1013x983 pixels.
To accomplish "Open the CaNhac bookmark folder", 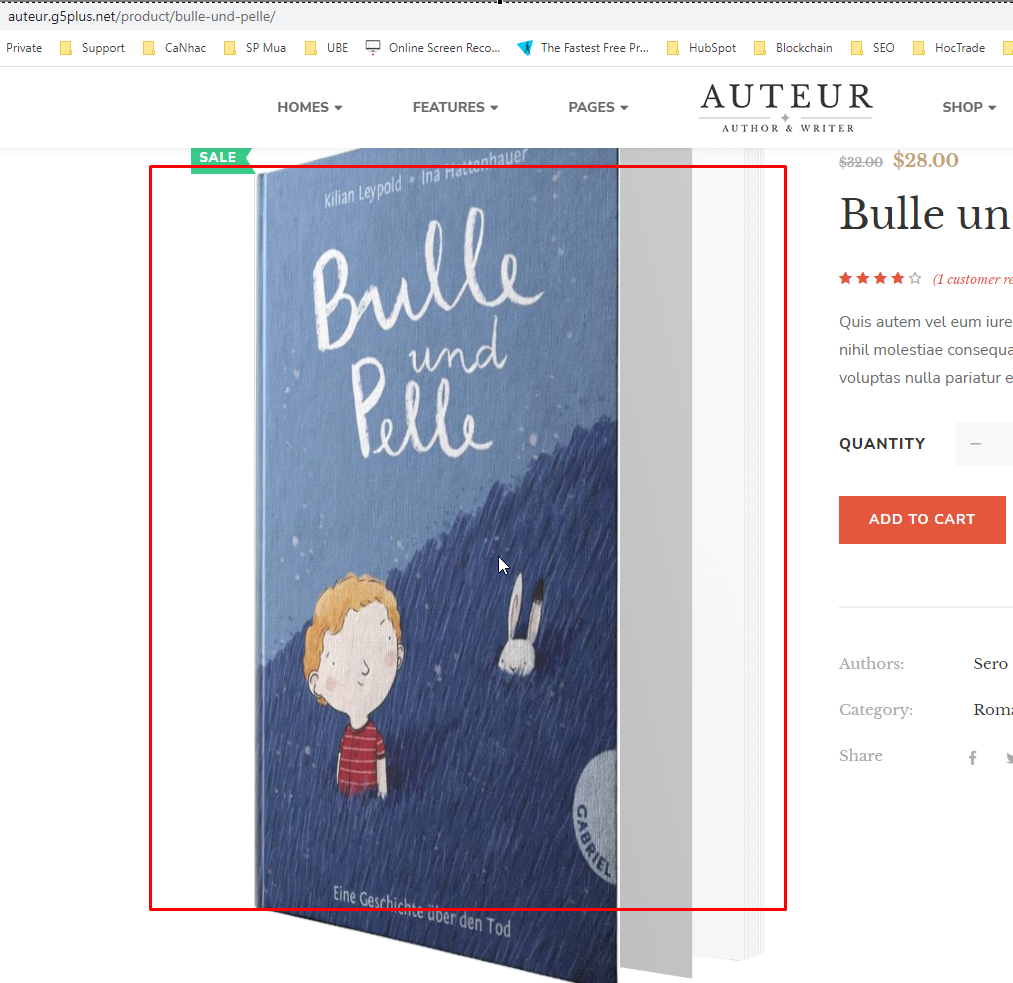I will [x=174, y=48].
